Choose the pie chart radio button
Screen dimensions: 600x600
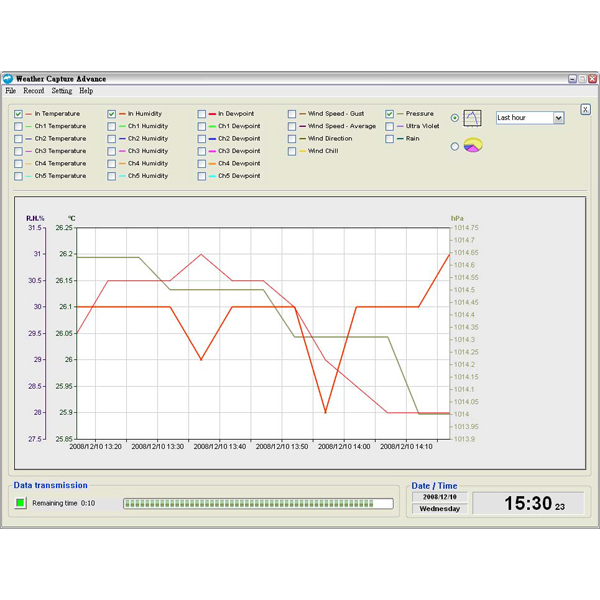tap(455, 146)
